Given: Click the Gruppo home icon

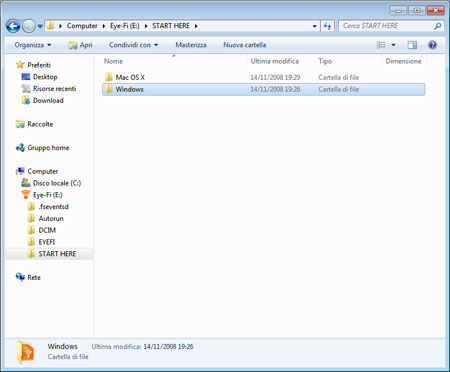Looking at the screenshot, I should (x=20, y=147).
